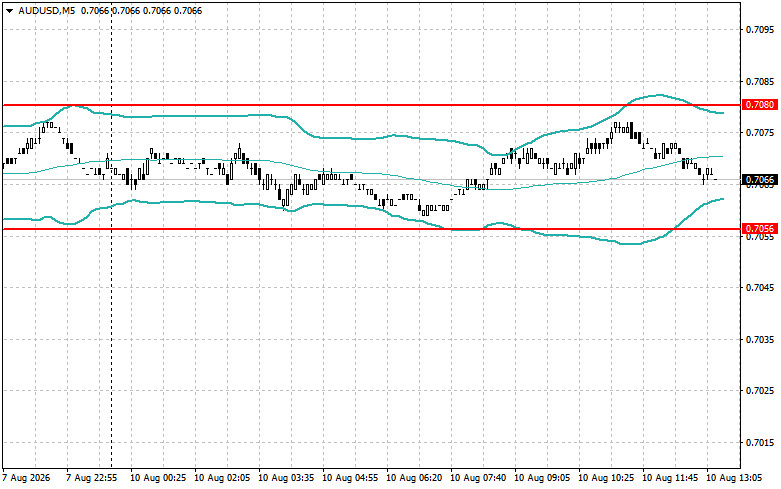Select the red 0.7080 price level label
781x489 pixels.
pyautogui.click(x=760, y=105)
